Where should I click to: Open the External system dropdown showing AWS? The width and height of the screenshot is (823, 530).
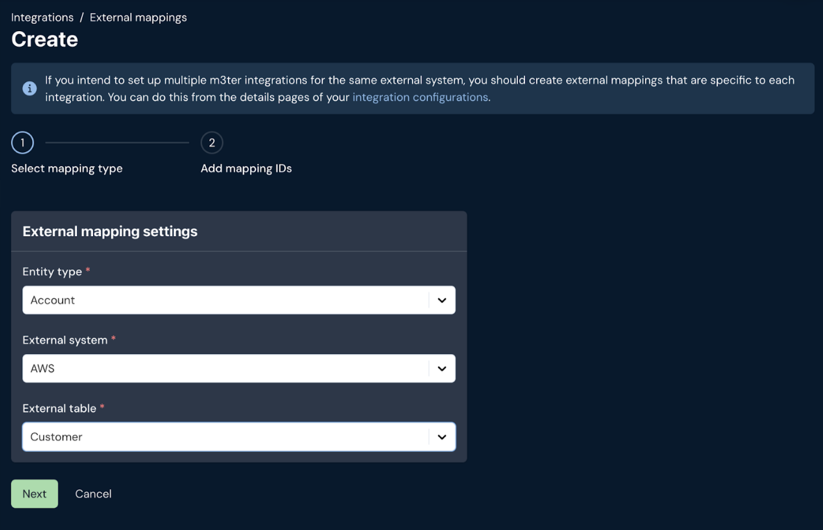[x=239, y=368]
